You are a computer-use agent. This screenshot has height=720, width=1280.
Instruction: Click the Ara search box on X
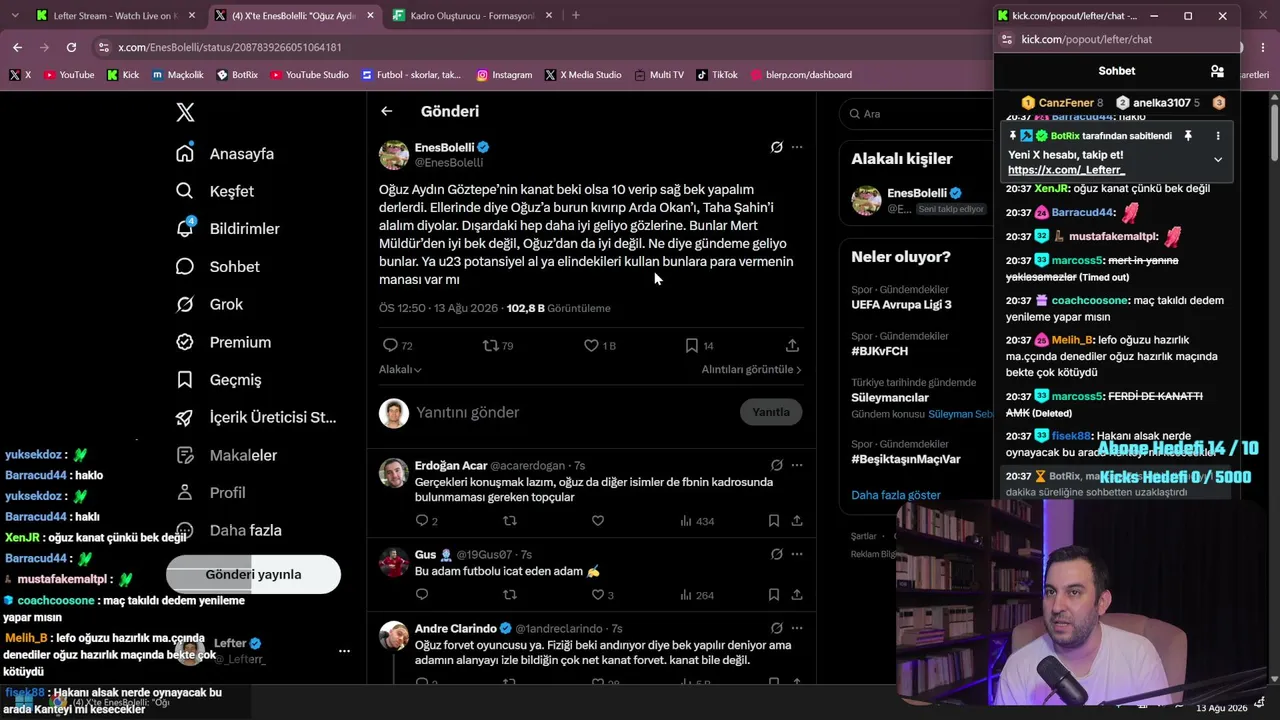click(x=915, y=114)
